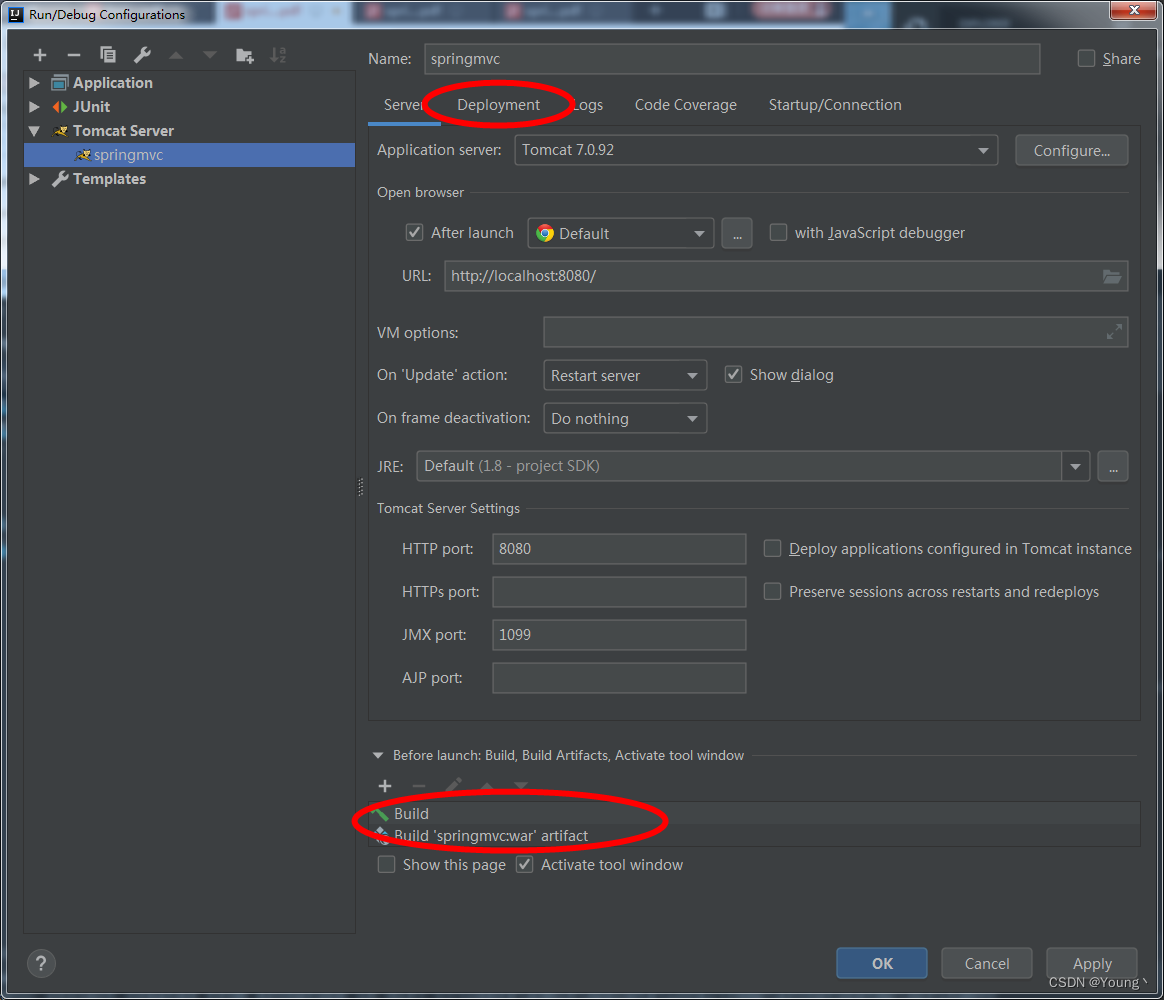Viewport: 1164px width, 1000px height.
Task: Browse JRE with ellipsis button
Action: 1113,466
